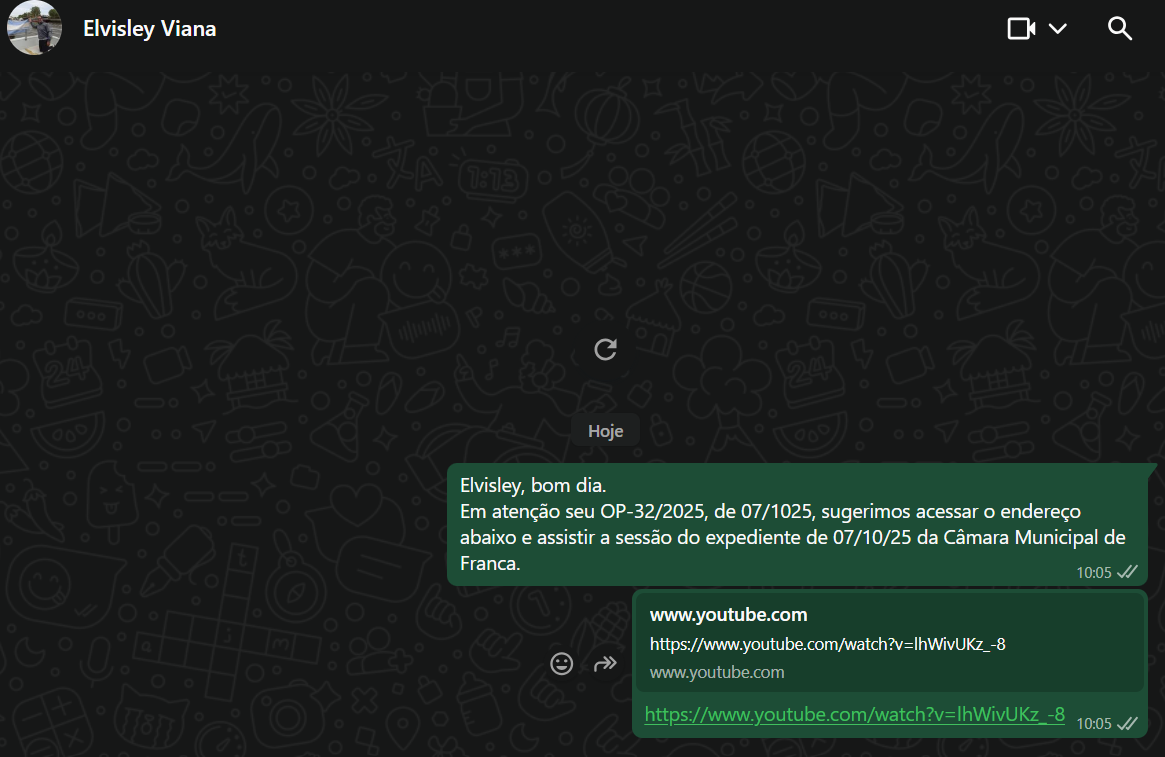The image size is (1165, 757).
Task: Click the white URL inside the preview card
Action: [827, 644]
